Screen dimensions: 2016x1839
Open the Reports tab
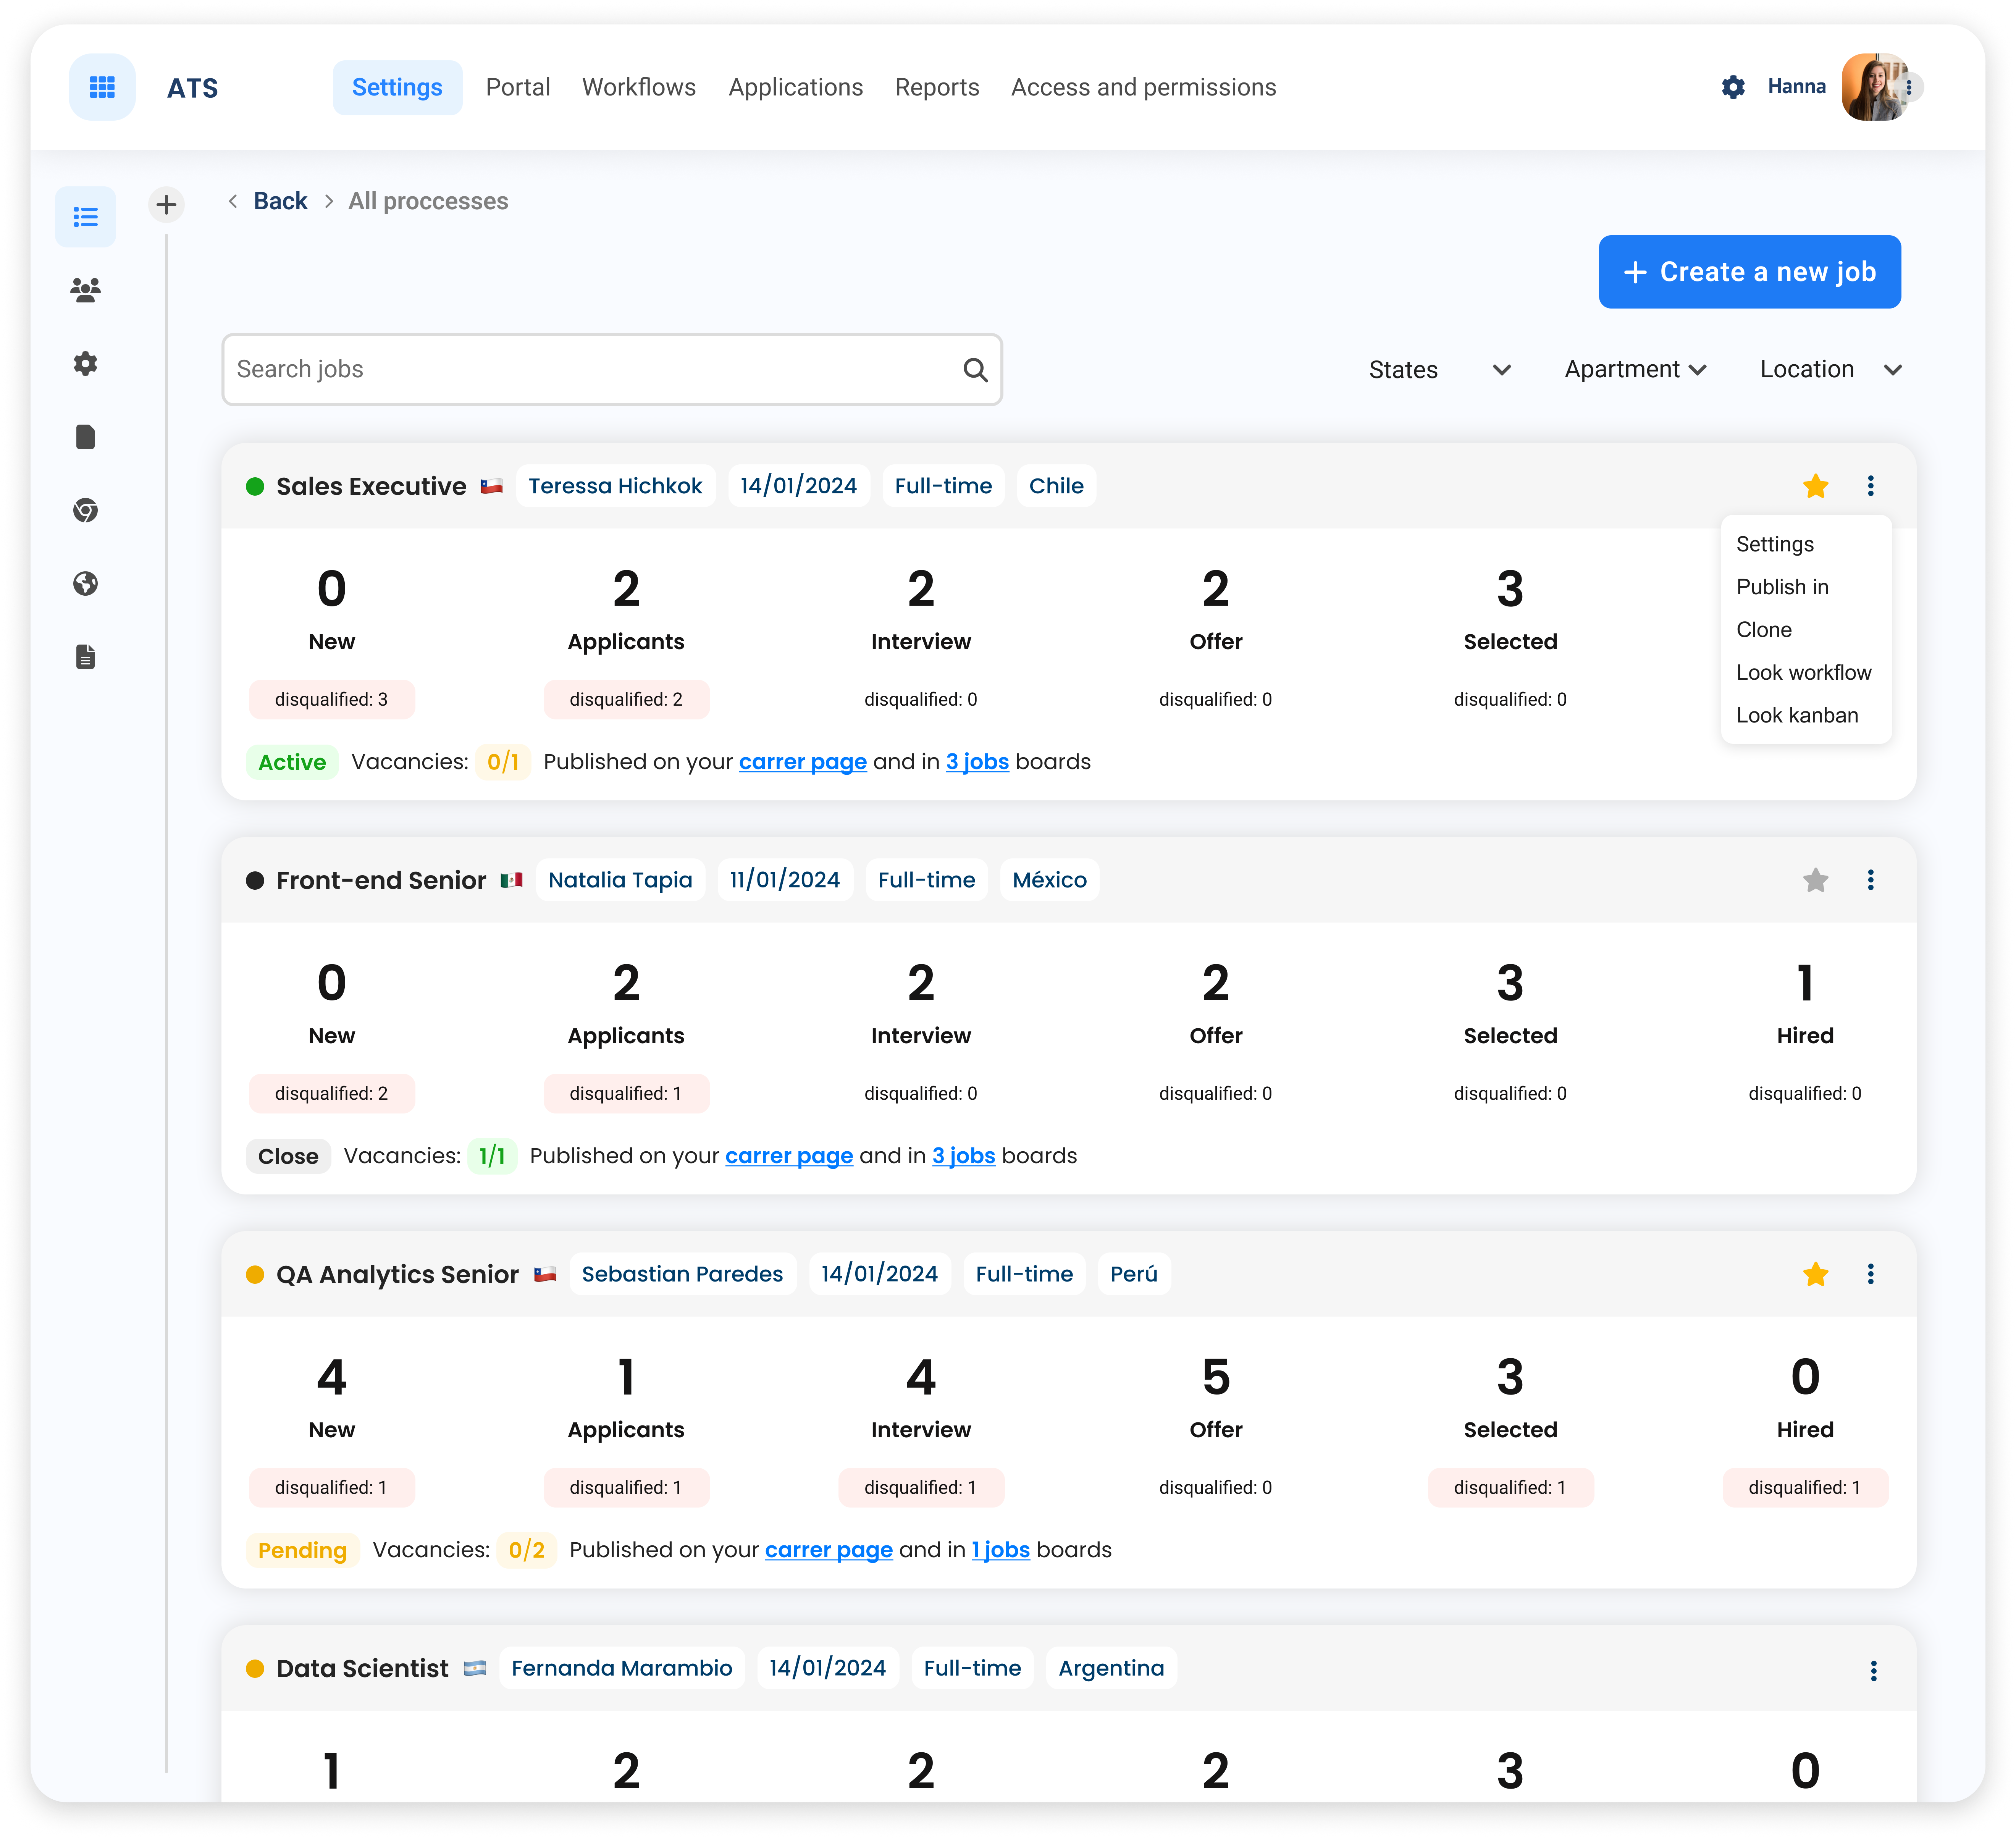[x=937, y=87]
